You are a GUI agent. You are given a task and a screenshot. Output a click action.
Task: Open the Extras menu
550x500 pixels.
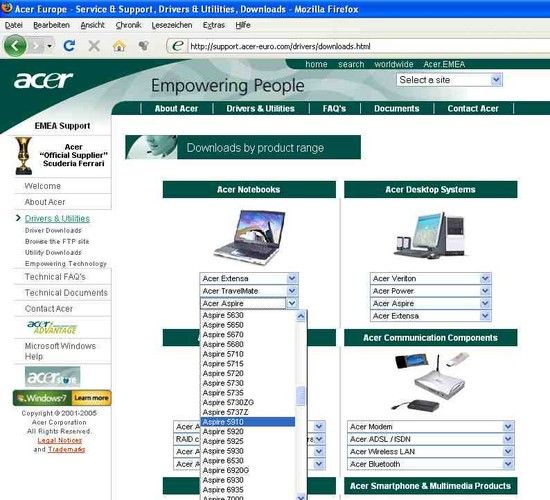(x=214, y=25)
